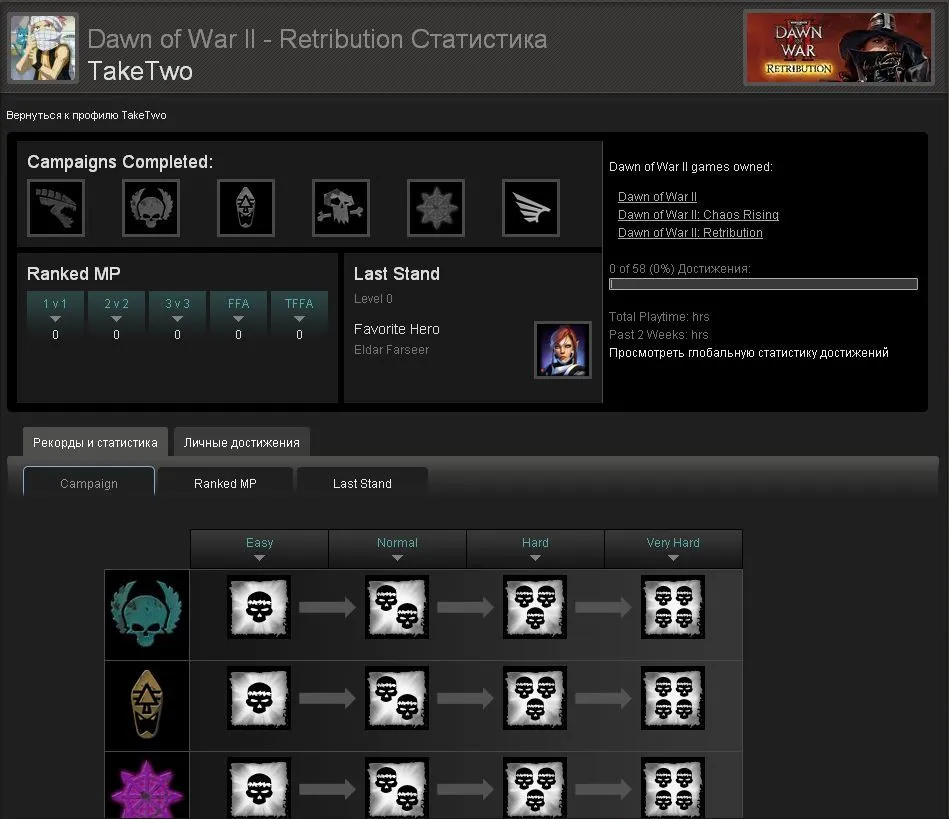Click Space Marine Very Hard four-skull badge
Screen dimensions: 949x819
(x=673, y=607)
